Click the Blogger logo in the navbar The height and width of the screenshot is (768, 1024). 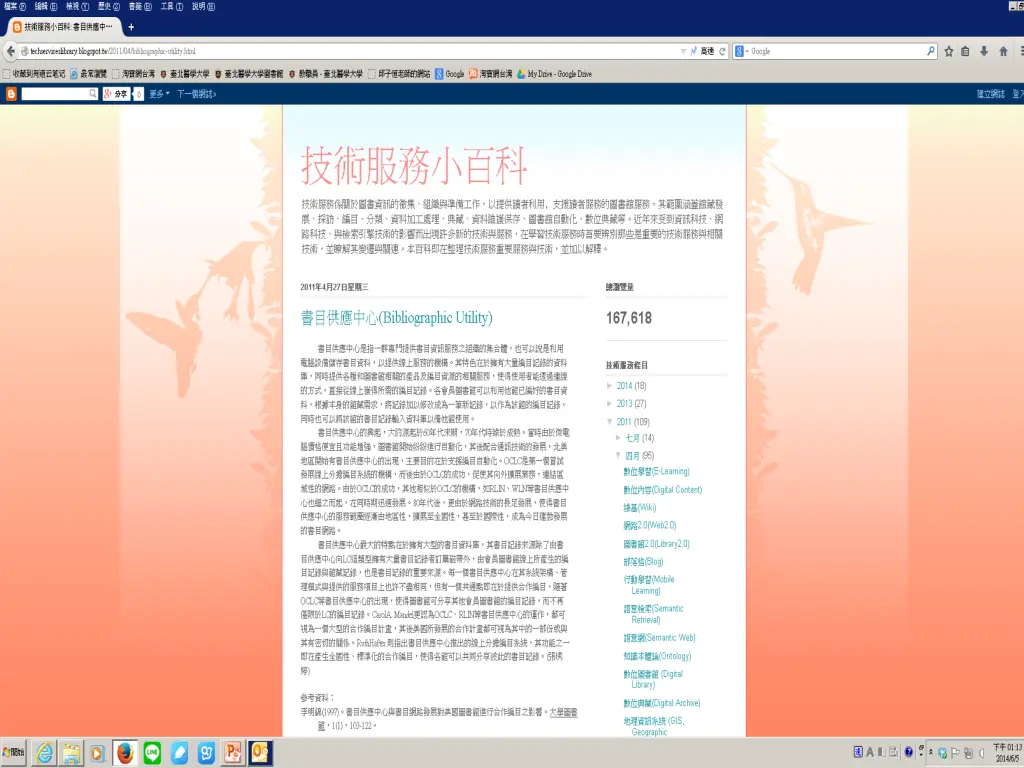[x=11, y=94]
